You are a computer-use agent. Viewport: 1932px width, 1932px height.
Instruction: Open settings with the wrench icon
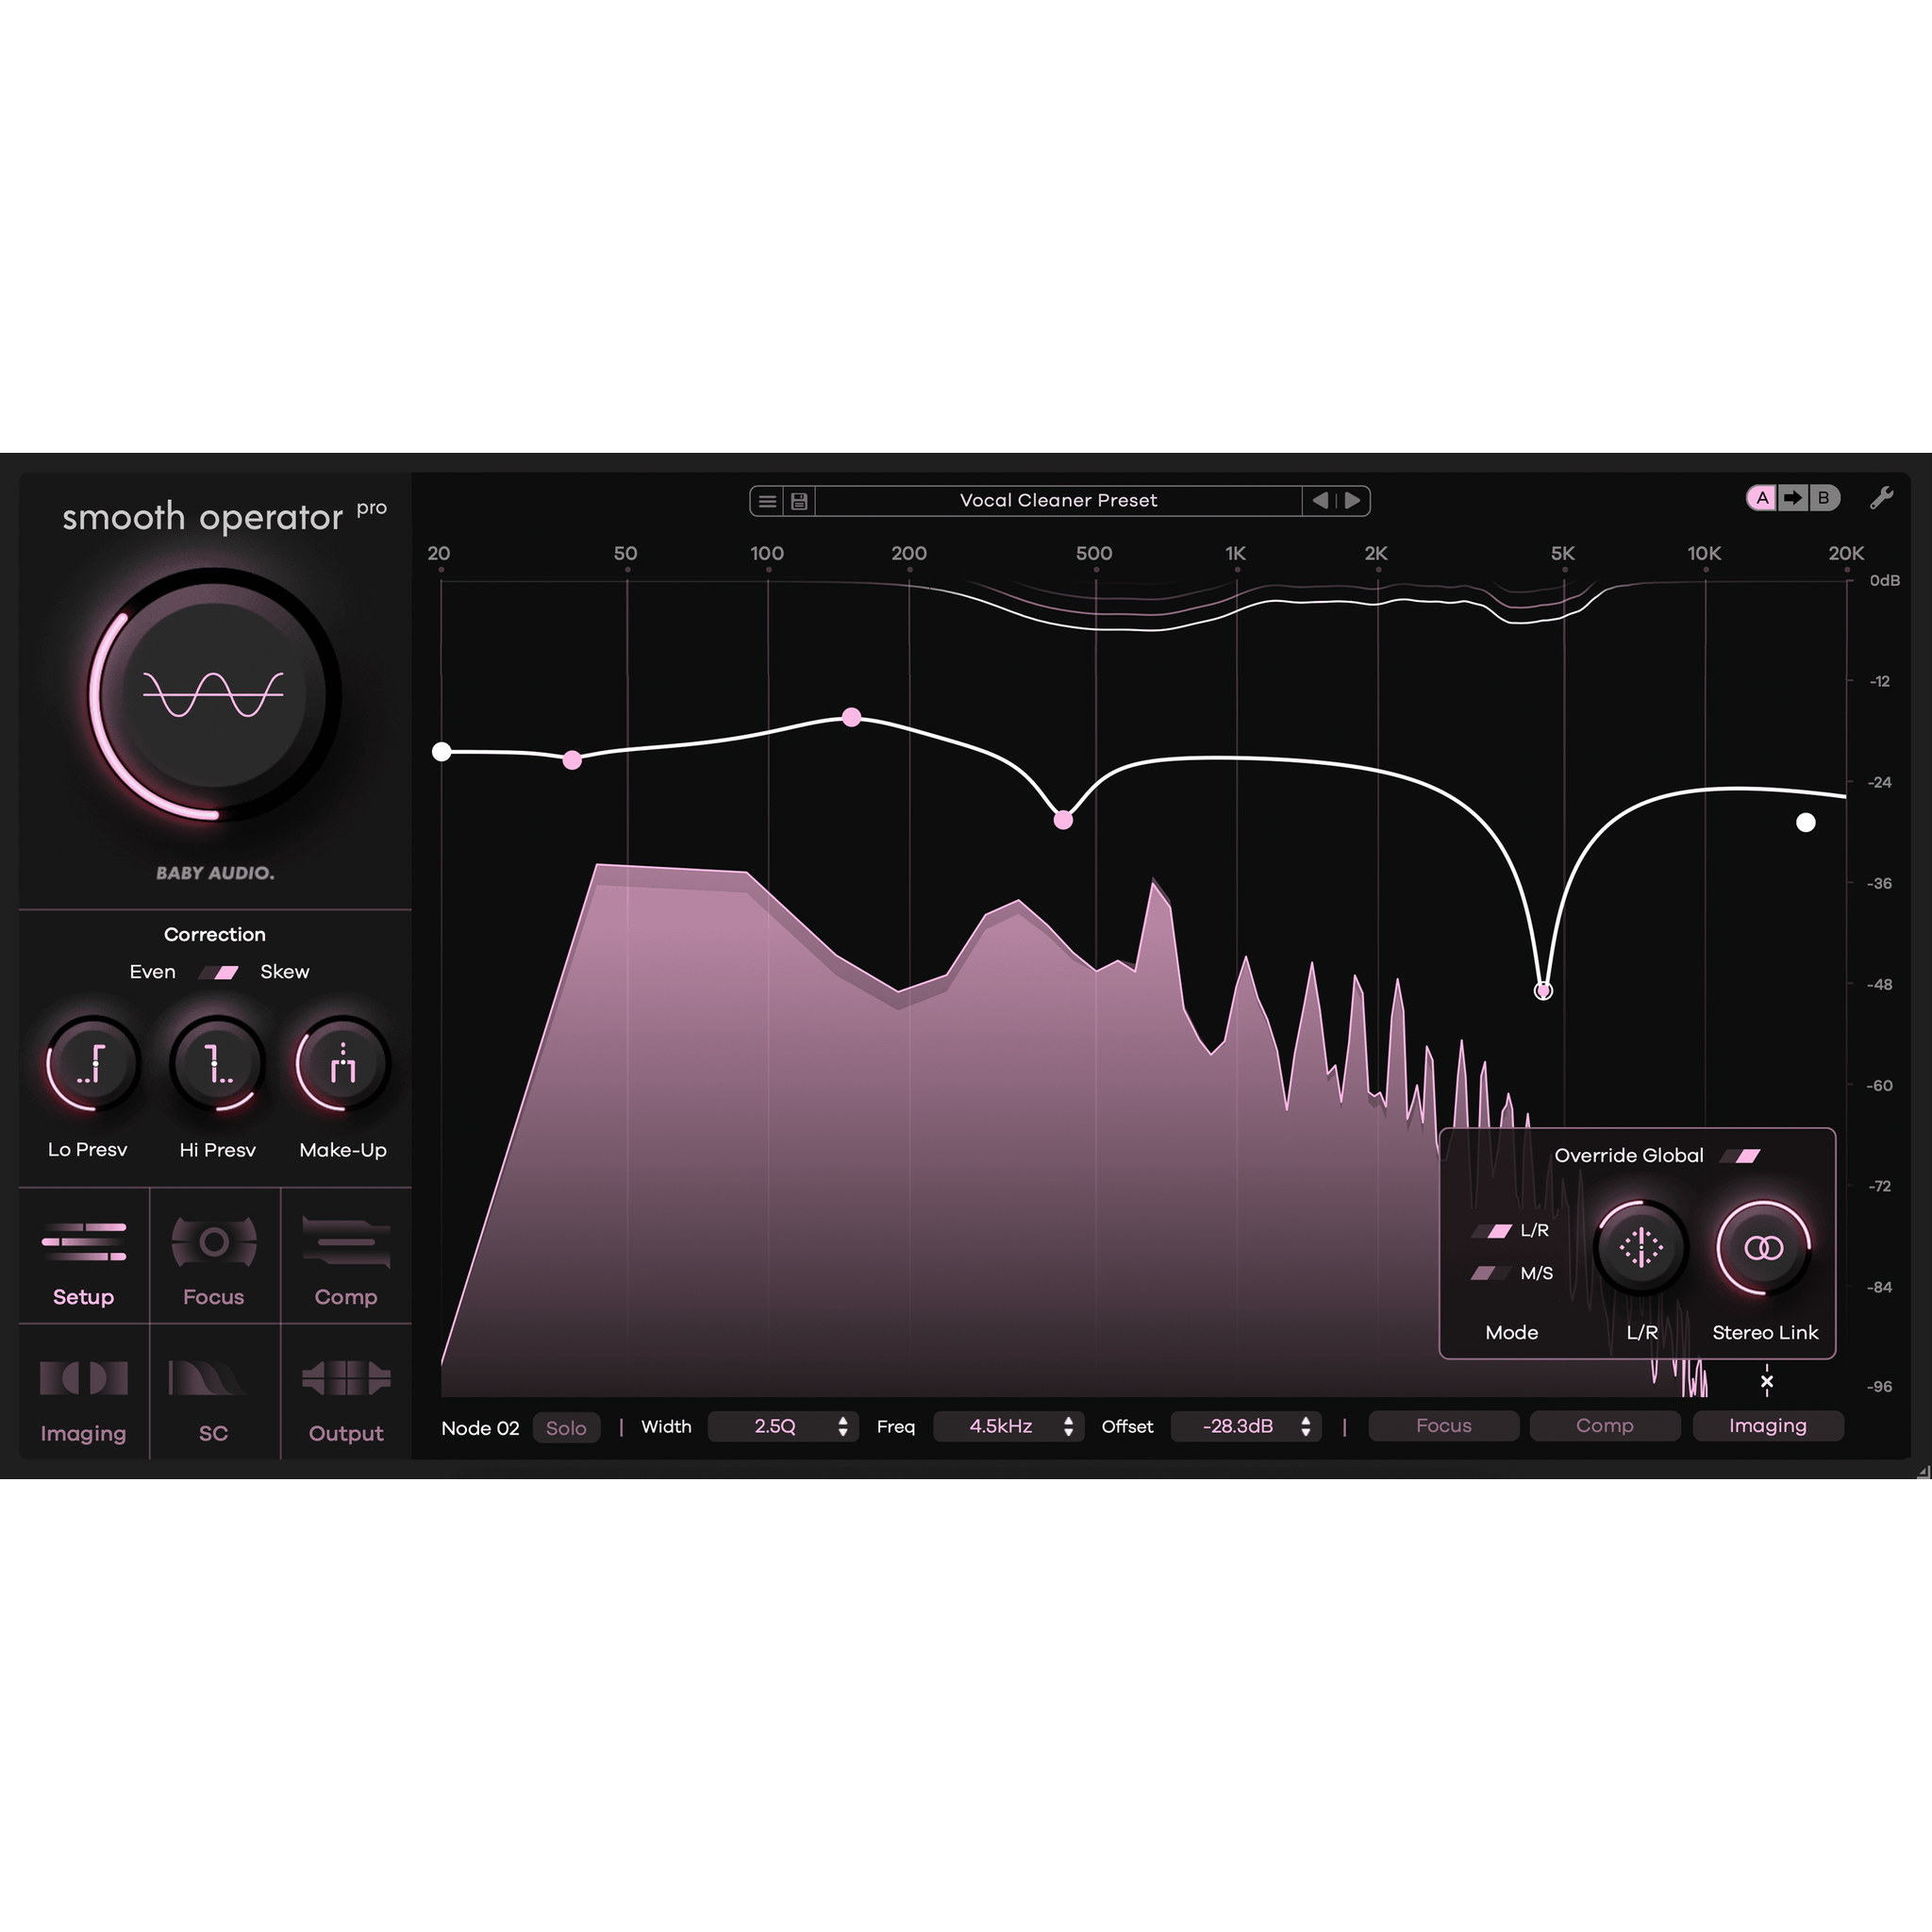pyautogui.click(x=1881, y=498)
